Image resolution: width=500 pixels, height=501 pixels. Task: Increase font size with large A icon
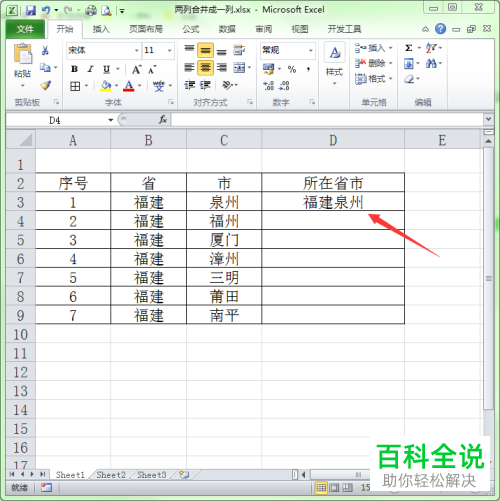(x=136, y=70)
